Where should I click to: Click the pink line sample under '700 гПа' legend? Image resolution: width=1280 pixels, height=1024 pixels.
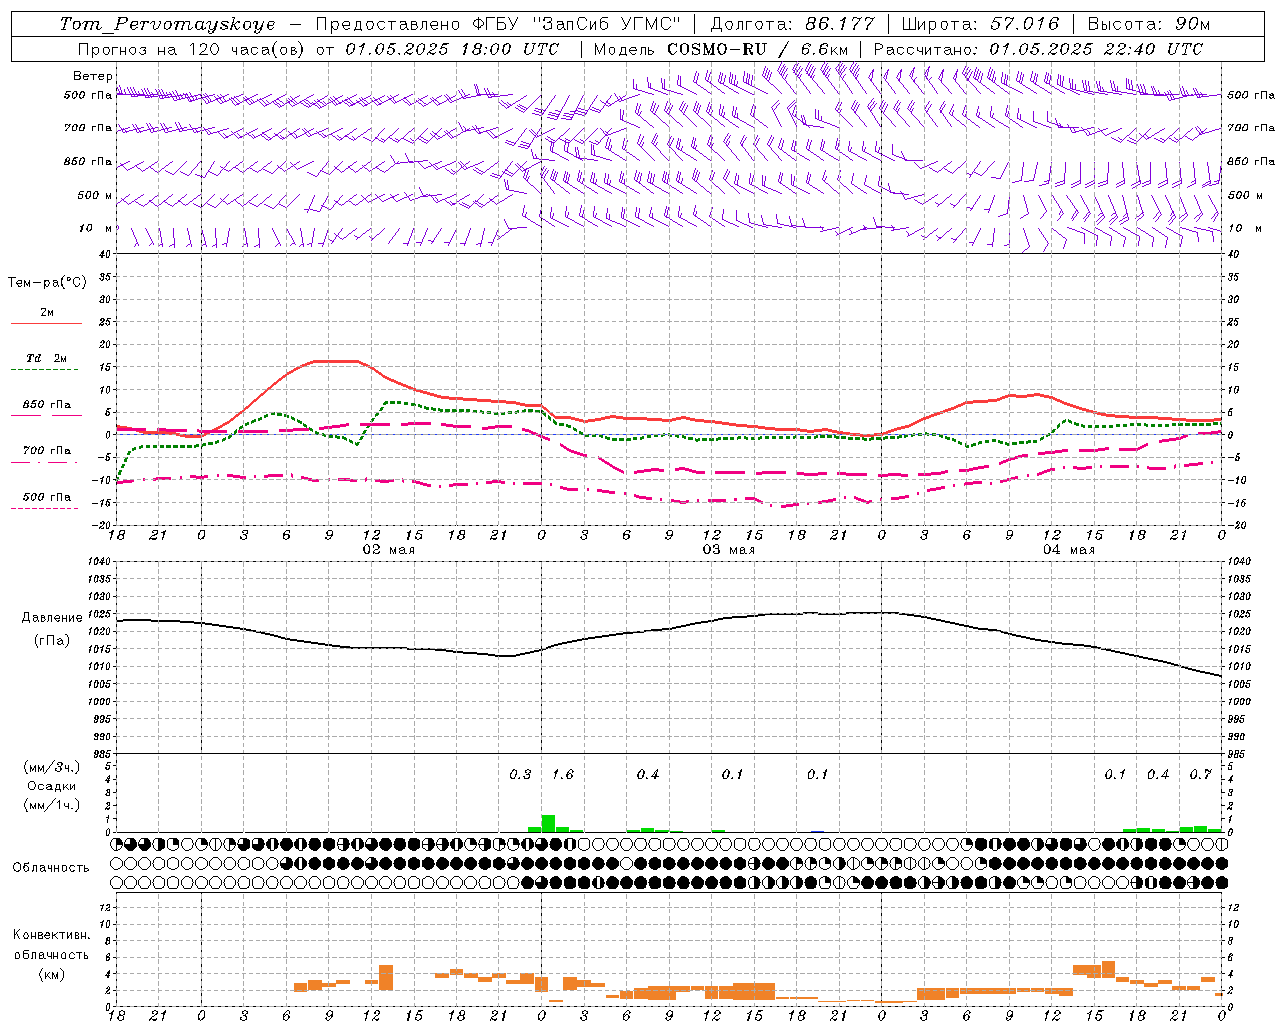pyautogui.click(x=44, y=462)
